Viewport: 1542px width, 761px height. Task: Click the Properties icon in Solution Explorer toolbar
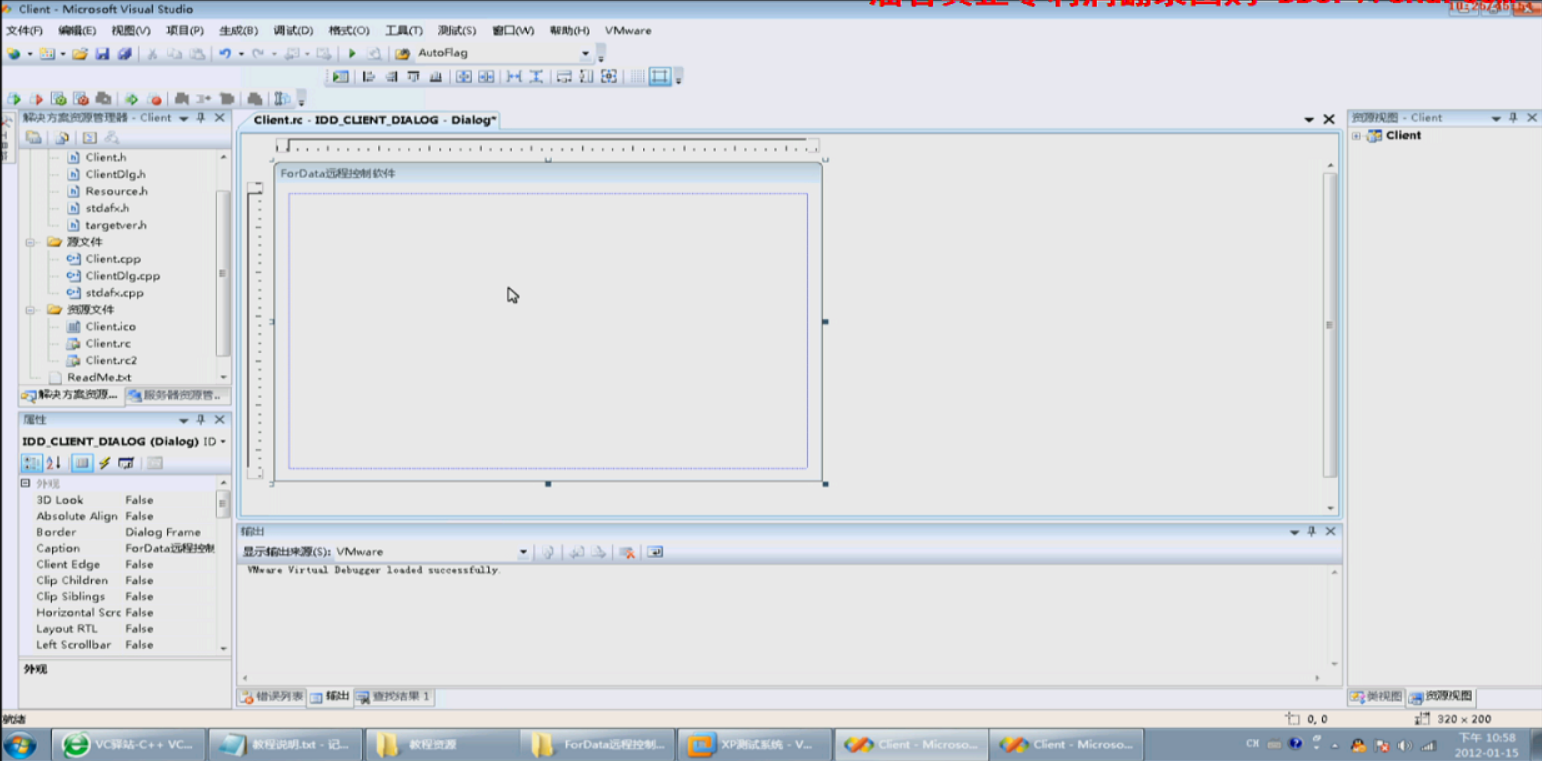point(34,138)
